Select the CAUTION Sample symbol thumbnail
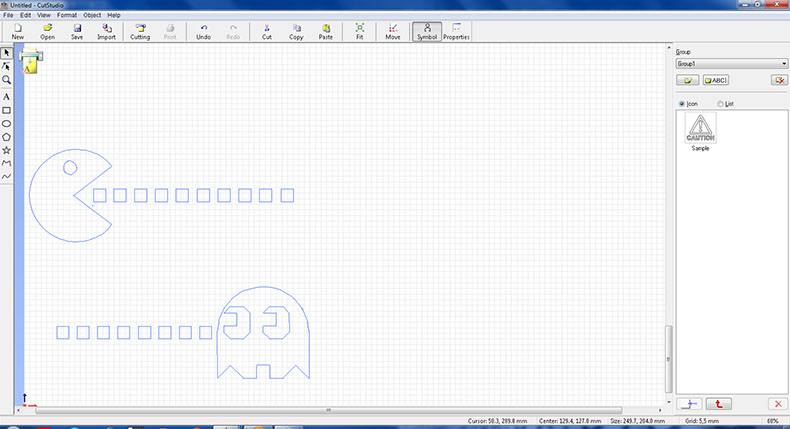The image size is (790, 429). 700,128
